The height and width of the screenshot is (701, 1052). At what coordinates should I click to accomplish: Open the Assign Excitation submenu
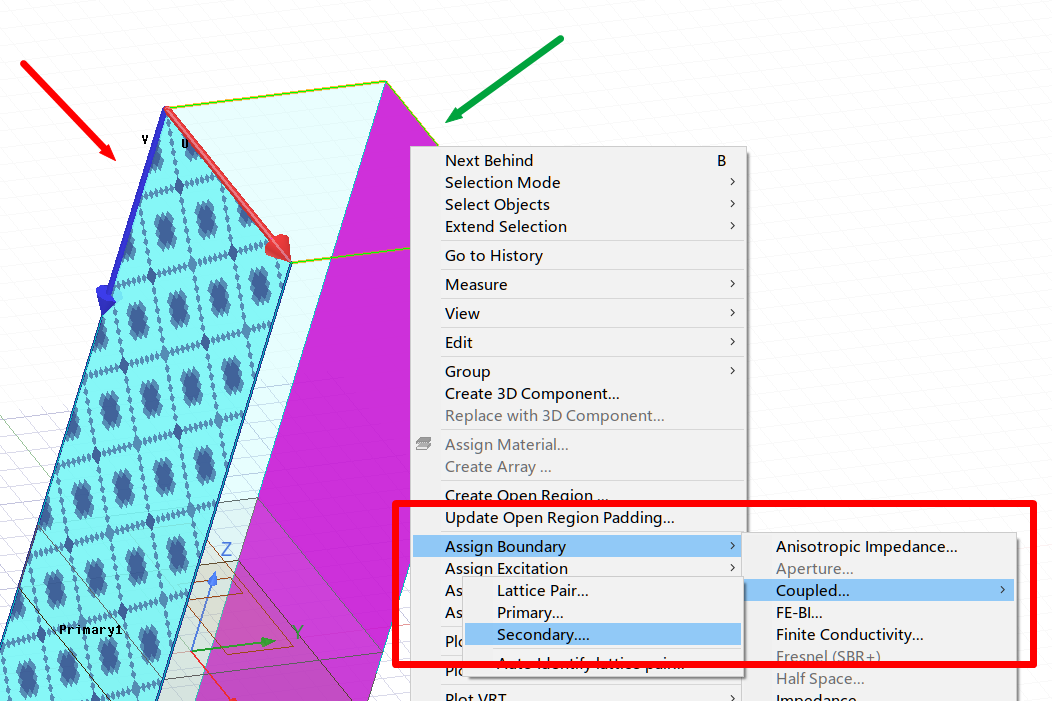point(578,568)
